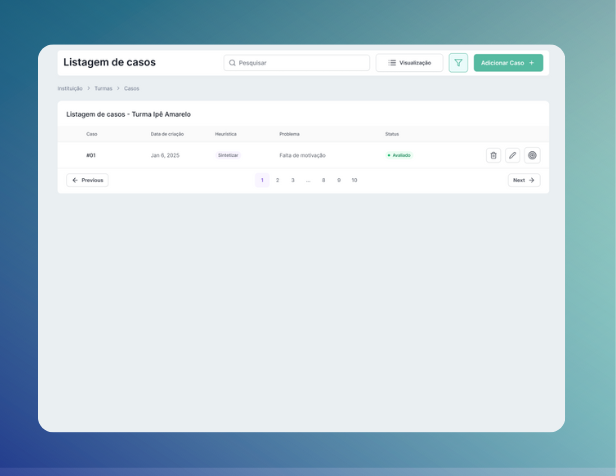Open page 10 of the listing
The height and width of the screenshot is (476, 616).
click(x=354, y=180)
